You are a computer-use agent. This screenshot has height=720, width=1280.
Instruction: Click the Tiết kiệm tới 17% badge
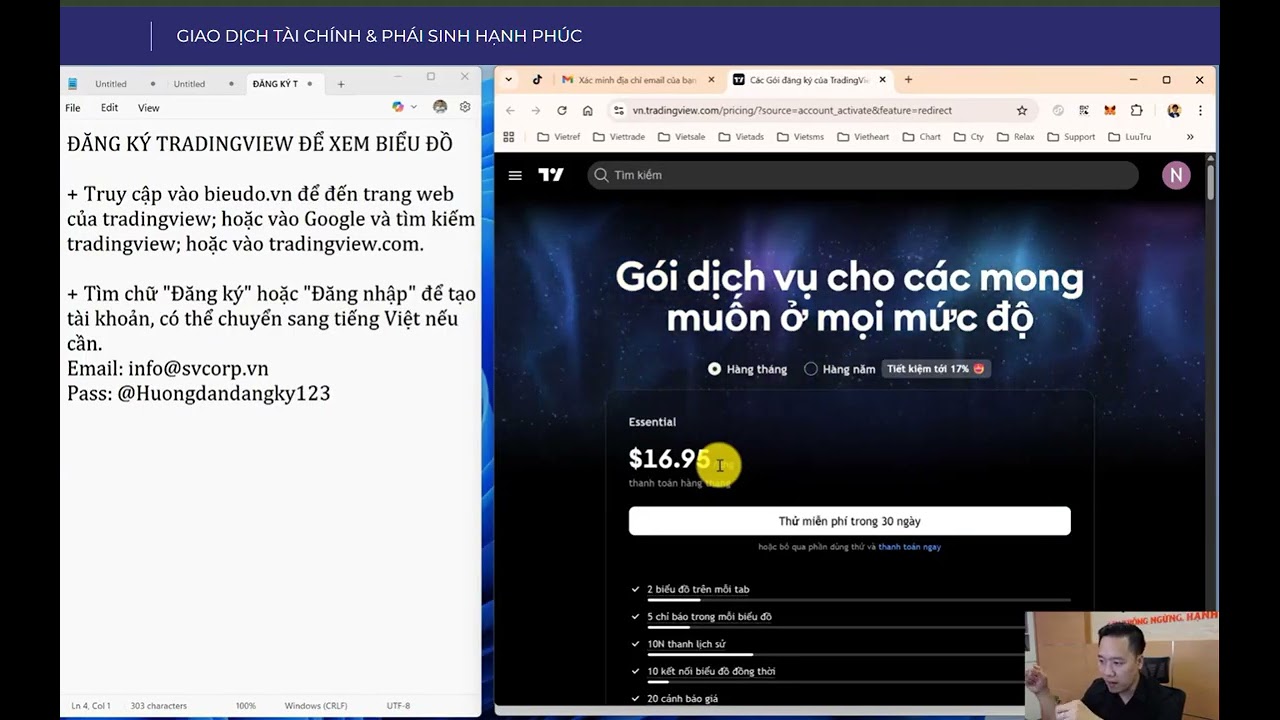[936, 369]
